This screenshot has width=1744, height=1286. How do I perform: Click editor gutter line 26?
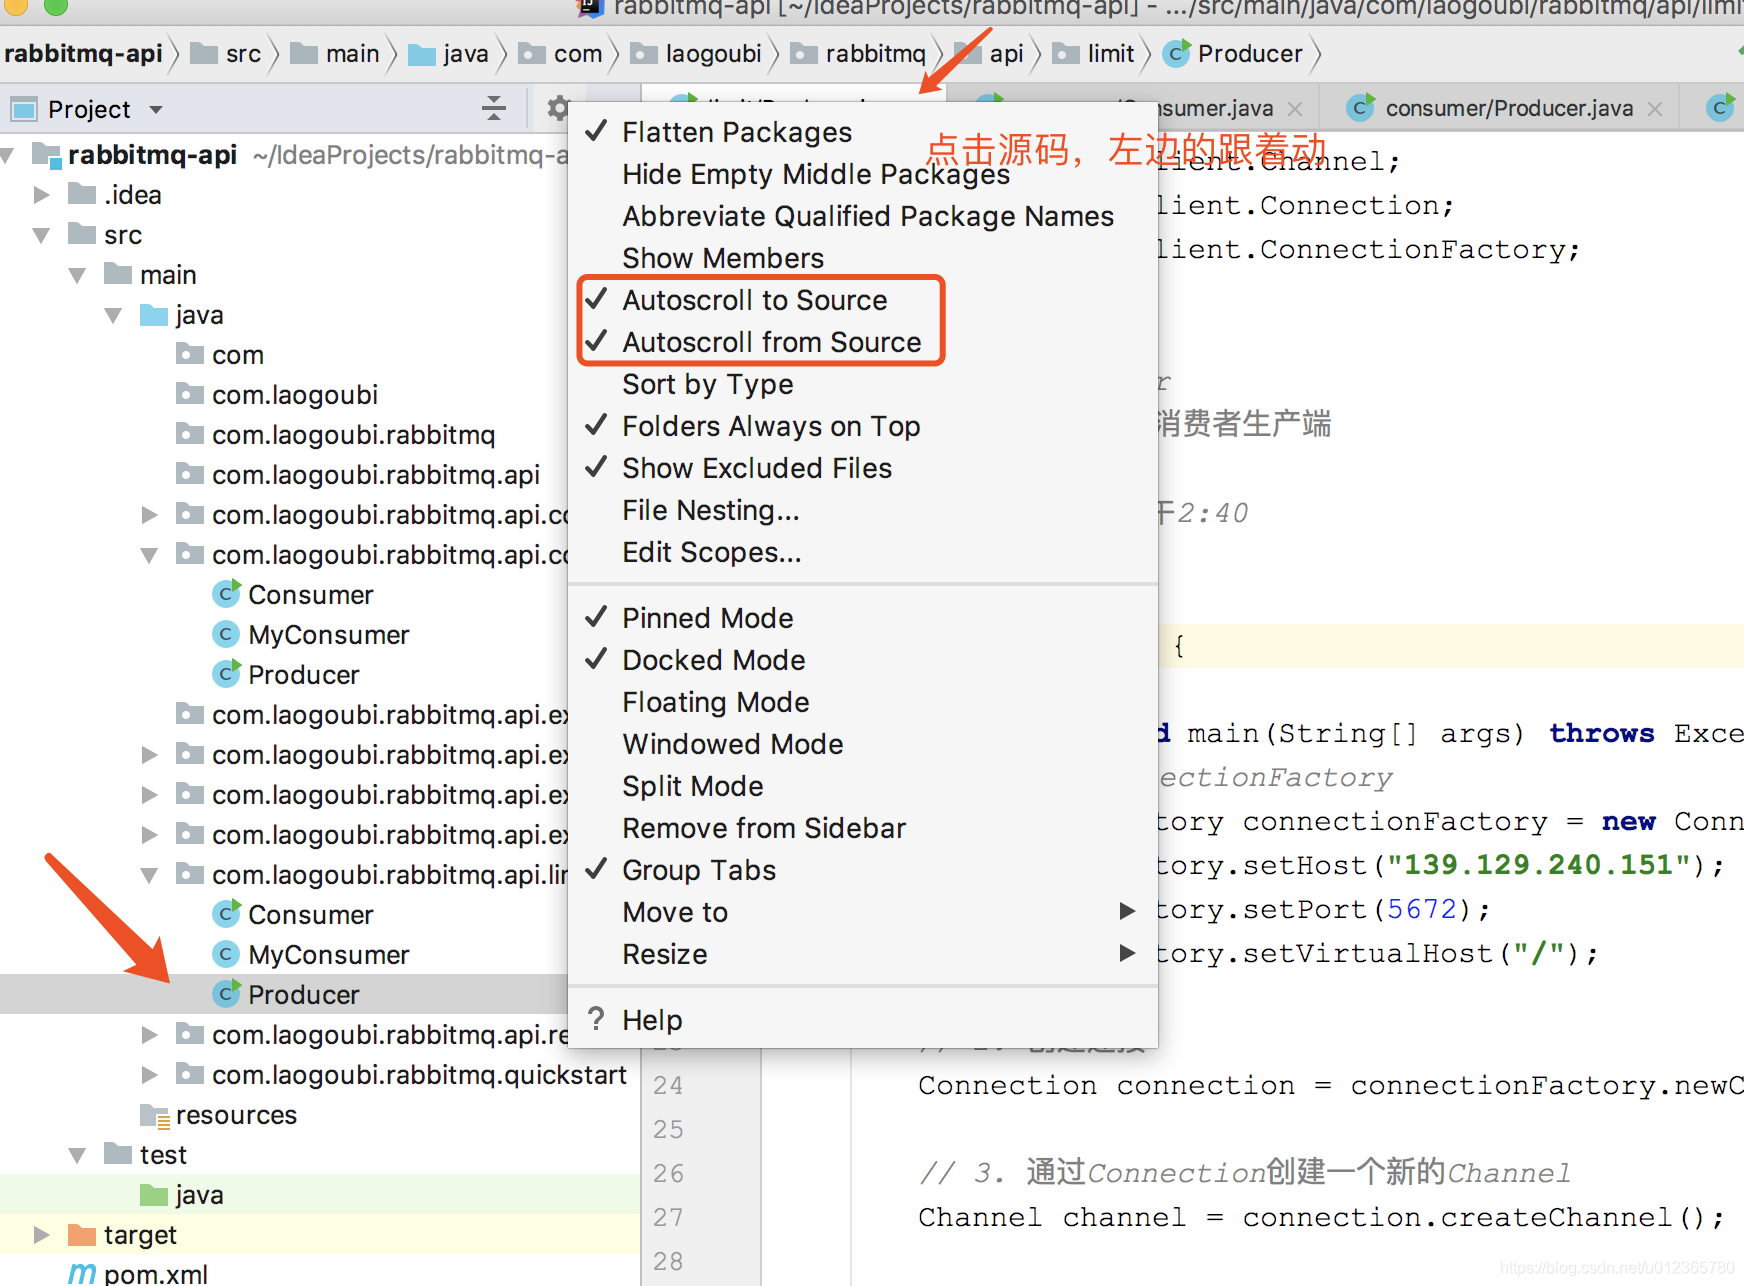coord(668,1173)
